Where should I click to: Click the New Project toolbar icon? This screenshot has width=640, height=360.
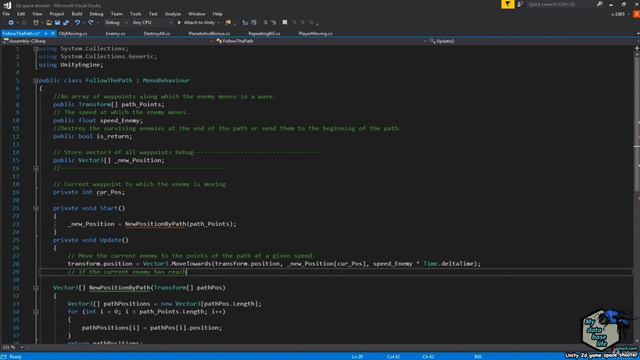[36, 22]
